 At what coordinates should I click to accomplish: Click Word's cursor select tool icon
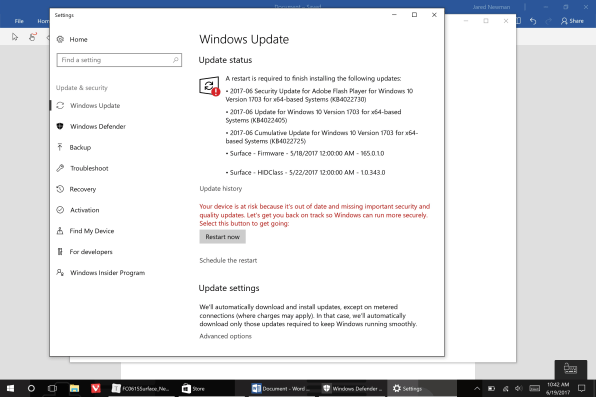(15, 37)
